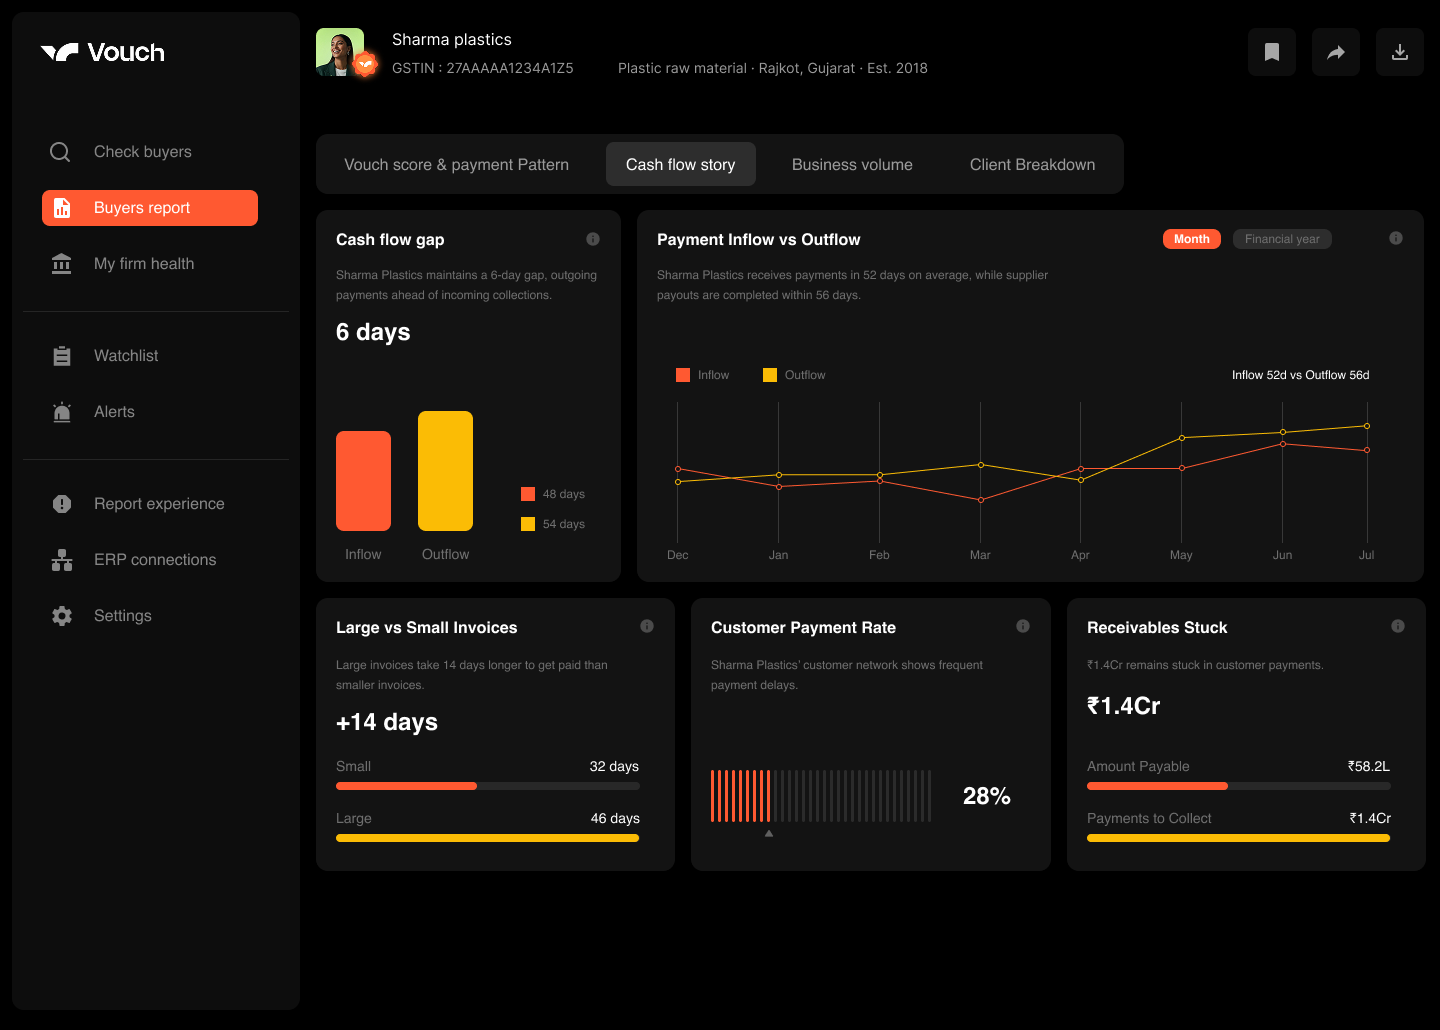Click the Large invoices progress bar

488,838
